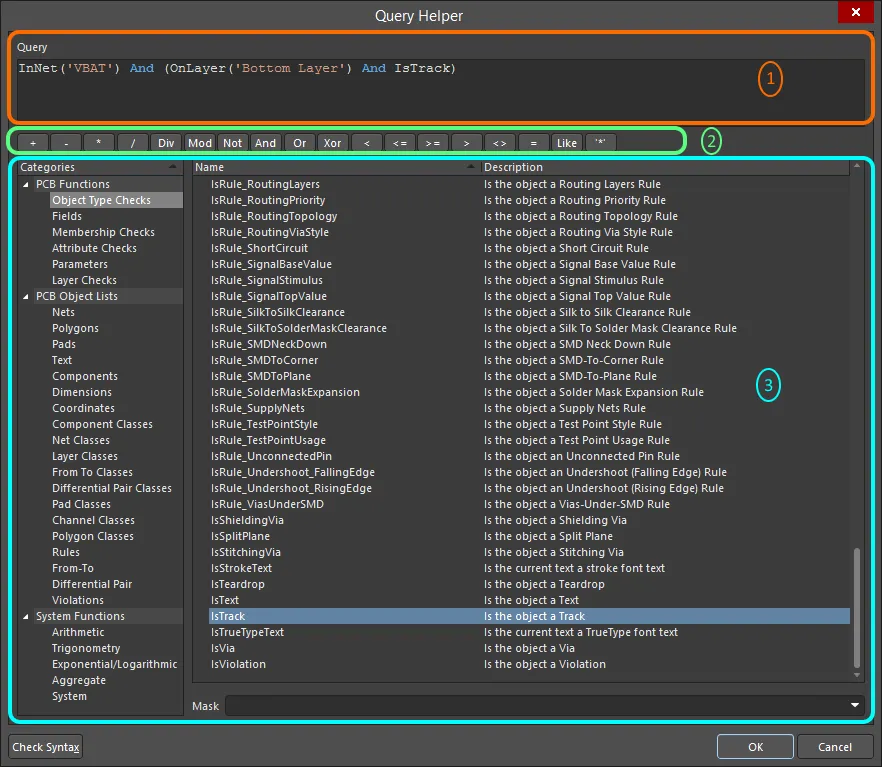Click the Div operator button
This screenshot has width=882, height=767.
click(166, 143)
